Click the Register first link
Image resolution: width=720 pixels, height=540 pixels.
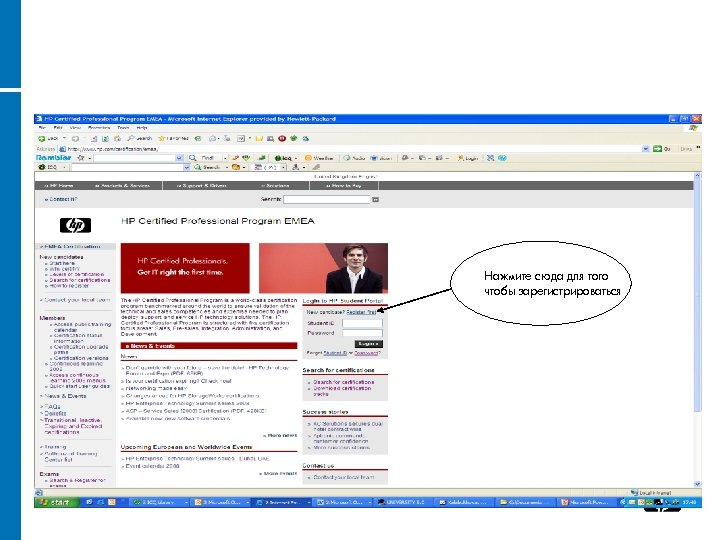(x=361, y=312)
